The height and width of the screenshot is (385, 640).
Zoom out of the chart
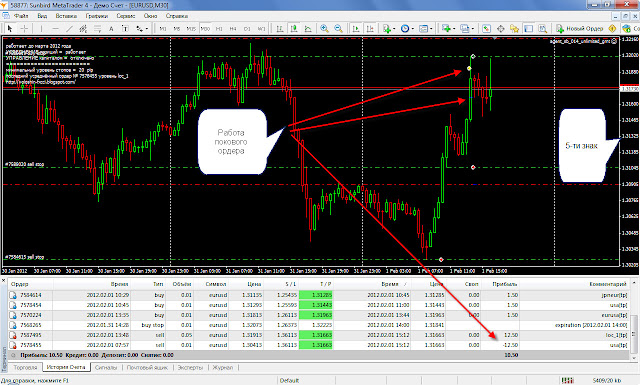tap(338, 29)
